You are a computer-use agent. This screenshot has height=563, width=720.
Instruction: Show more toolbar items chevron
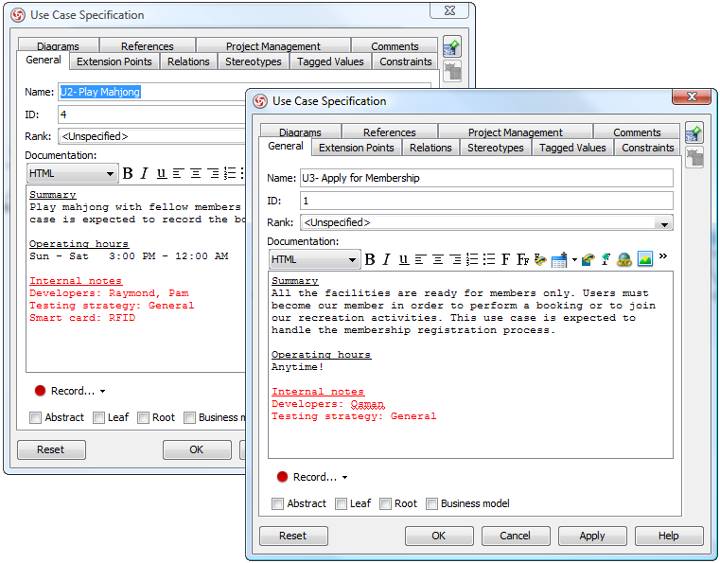tap(663, 256)
